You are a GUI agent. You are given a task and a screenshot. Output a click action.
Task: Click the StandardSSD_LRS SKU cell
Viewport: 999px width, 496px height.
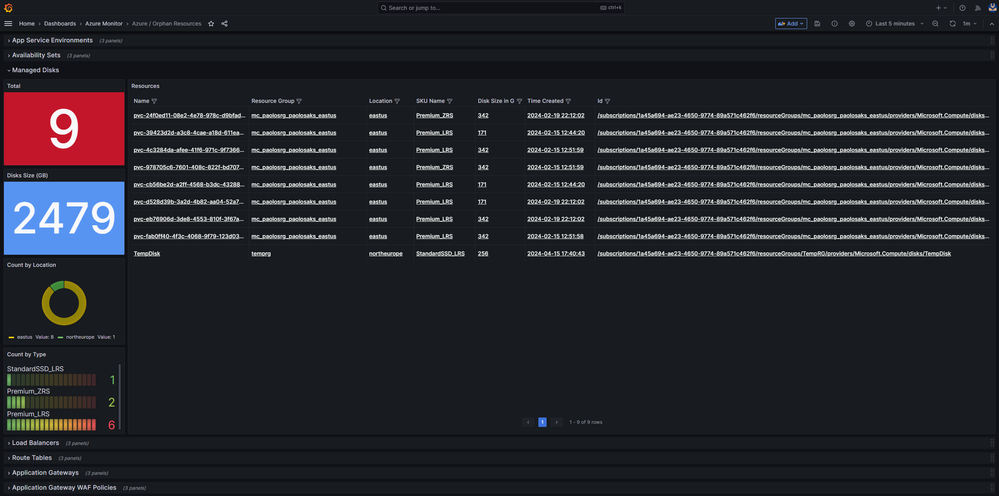click(440, 253)
